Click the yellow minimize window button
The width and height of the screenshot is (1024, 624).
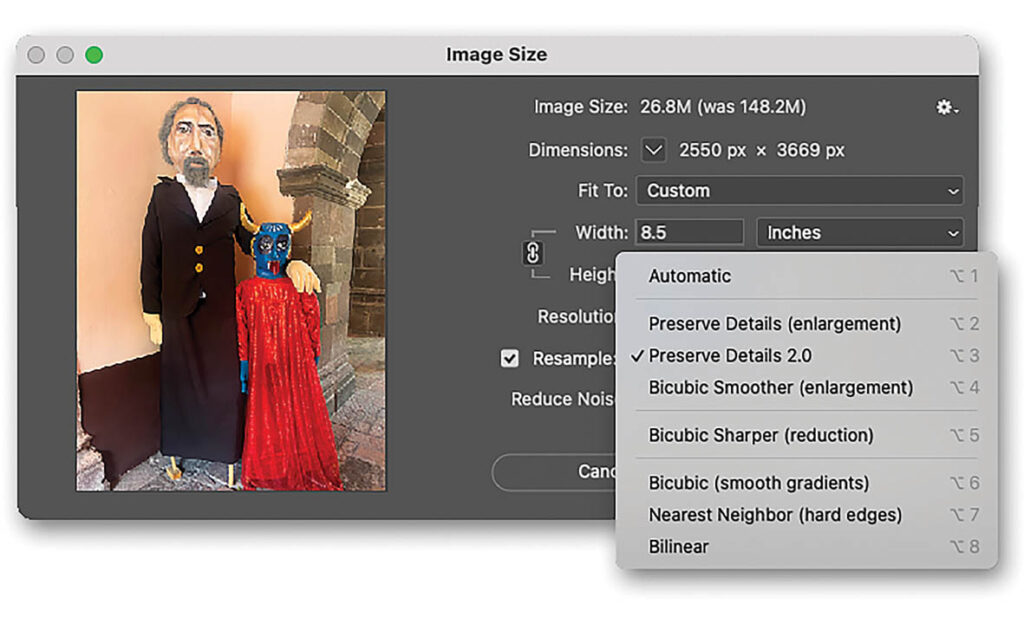(x=65, y=55)
